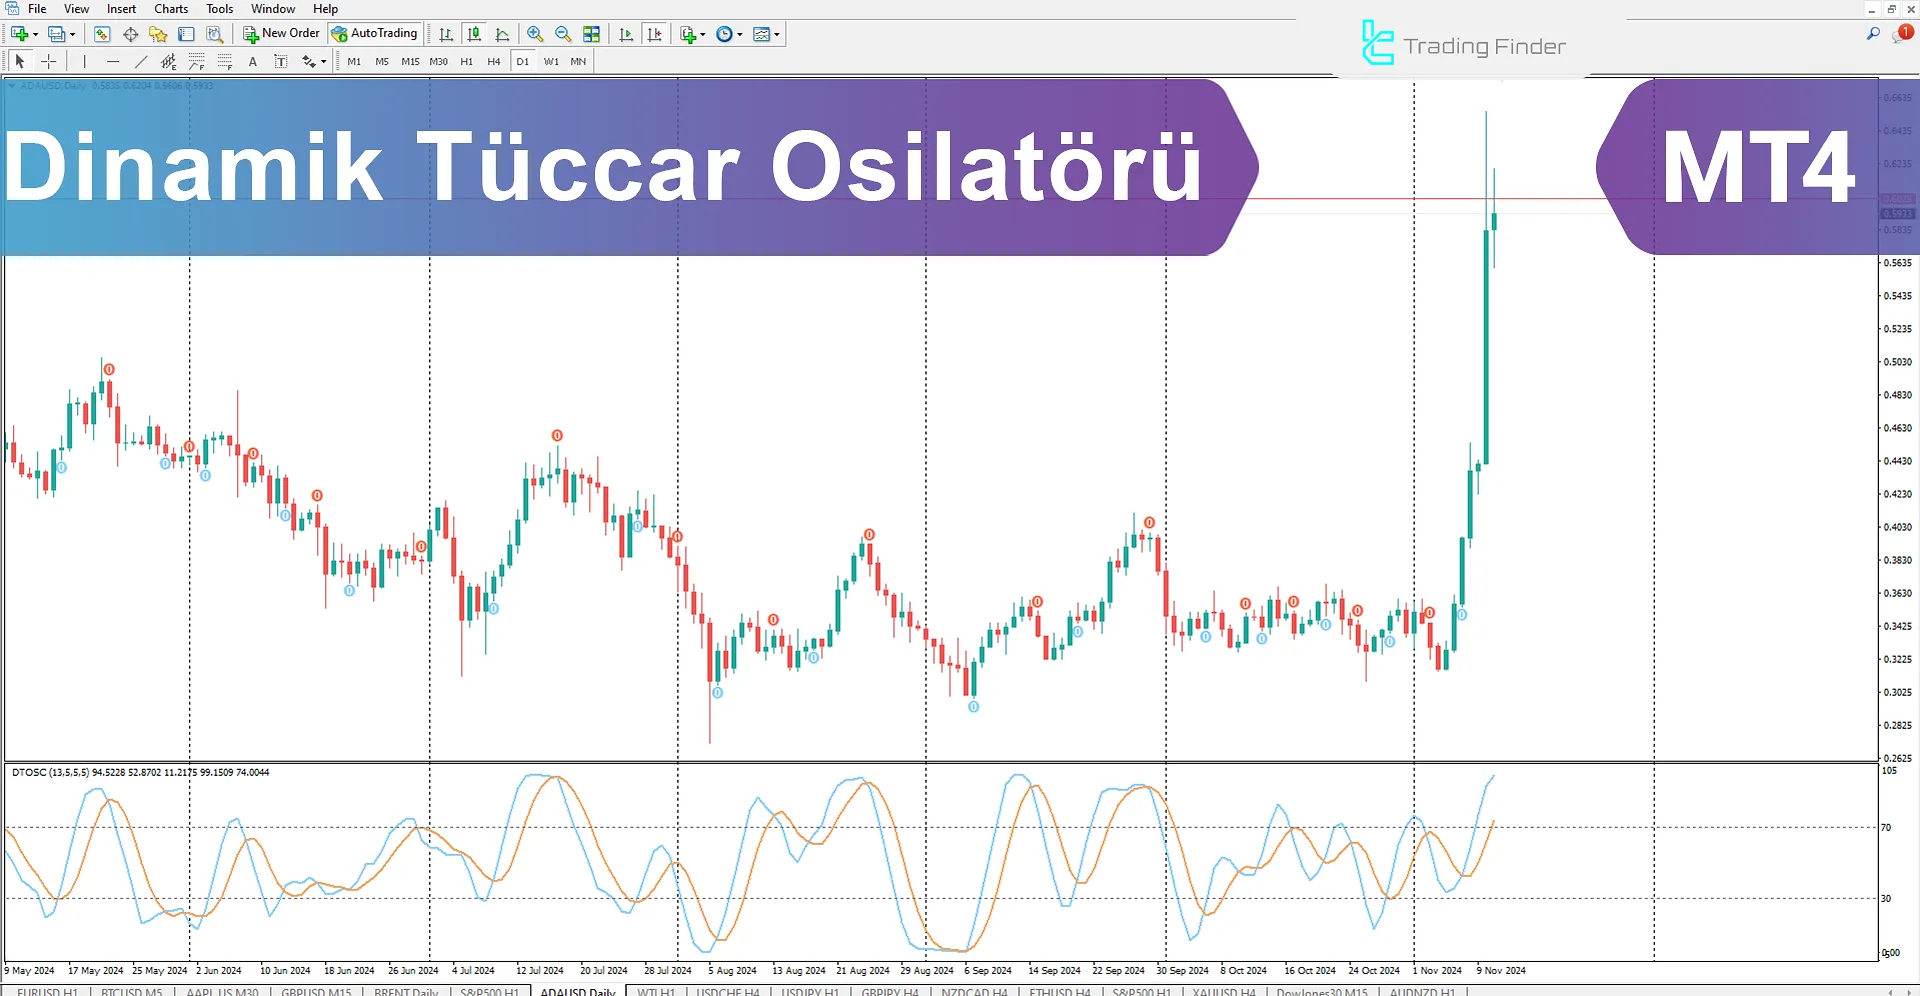1920x996 pixels.
Task: Click the New Order button
Action: point(281,33)
